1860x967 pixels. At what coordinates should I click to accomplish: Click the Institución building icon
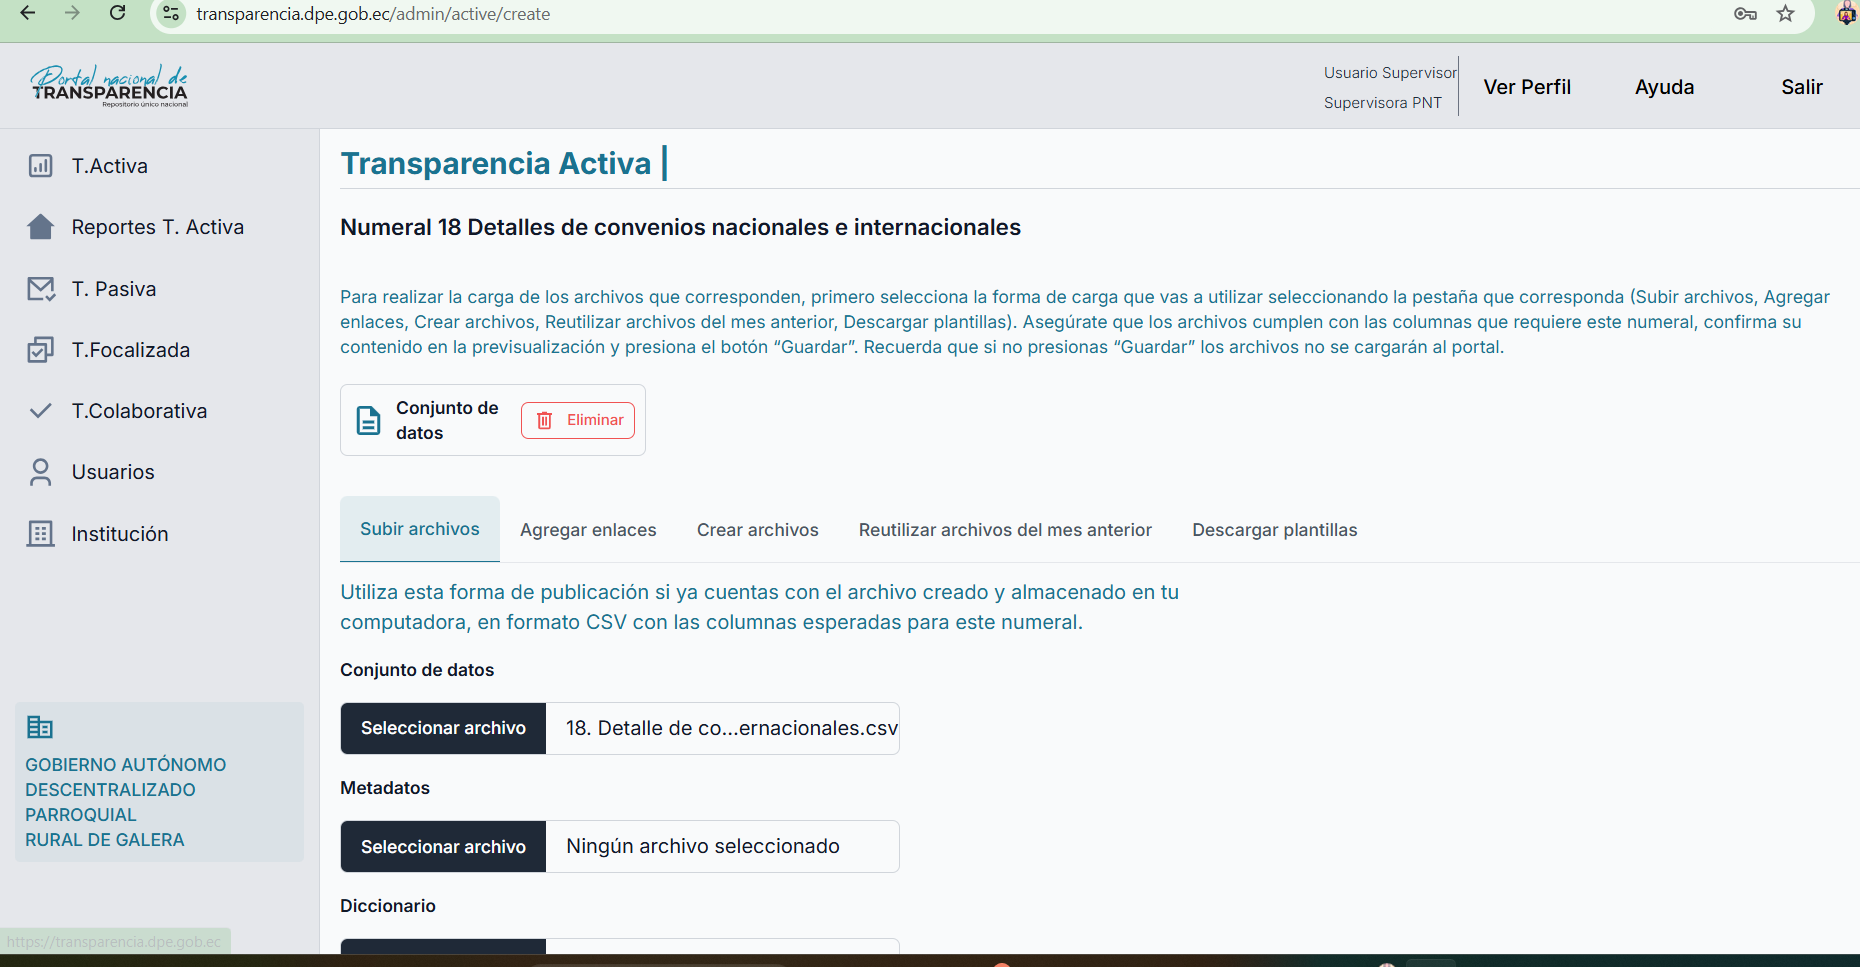[40, 534]
